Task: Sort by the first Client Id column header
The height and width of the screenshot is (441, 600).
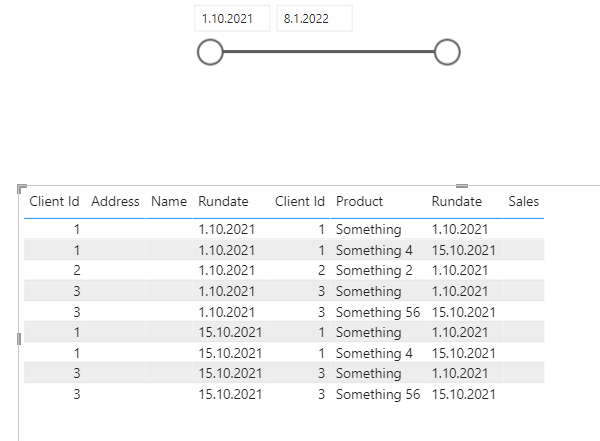Action: [x=54, y=201]
